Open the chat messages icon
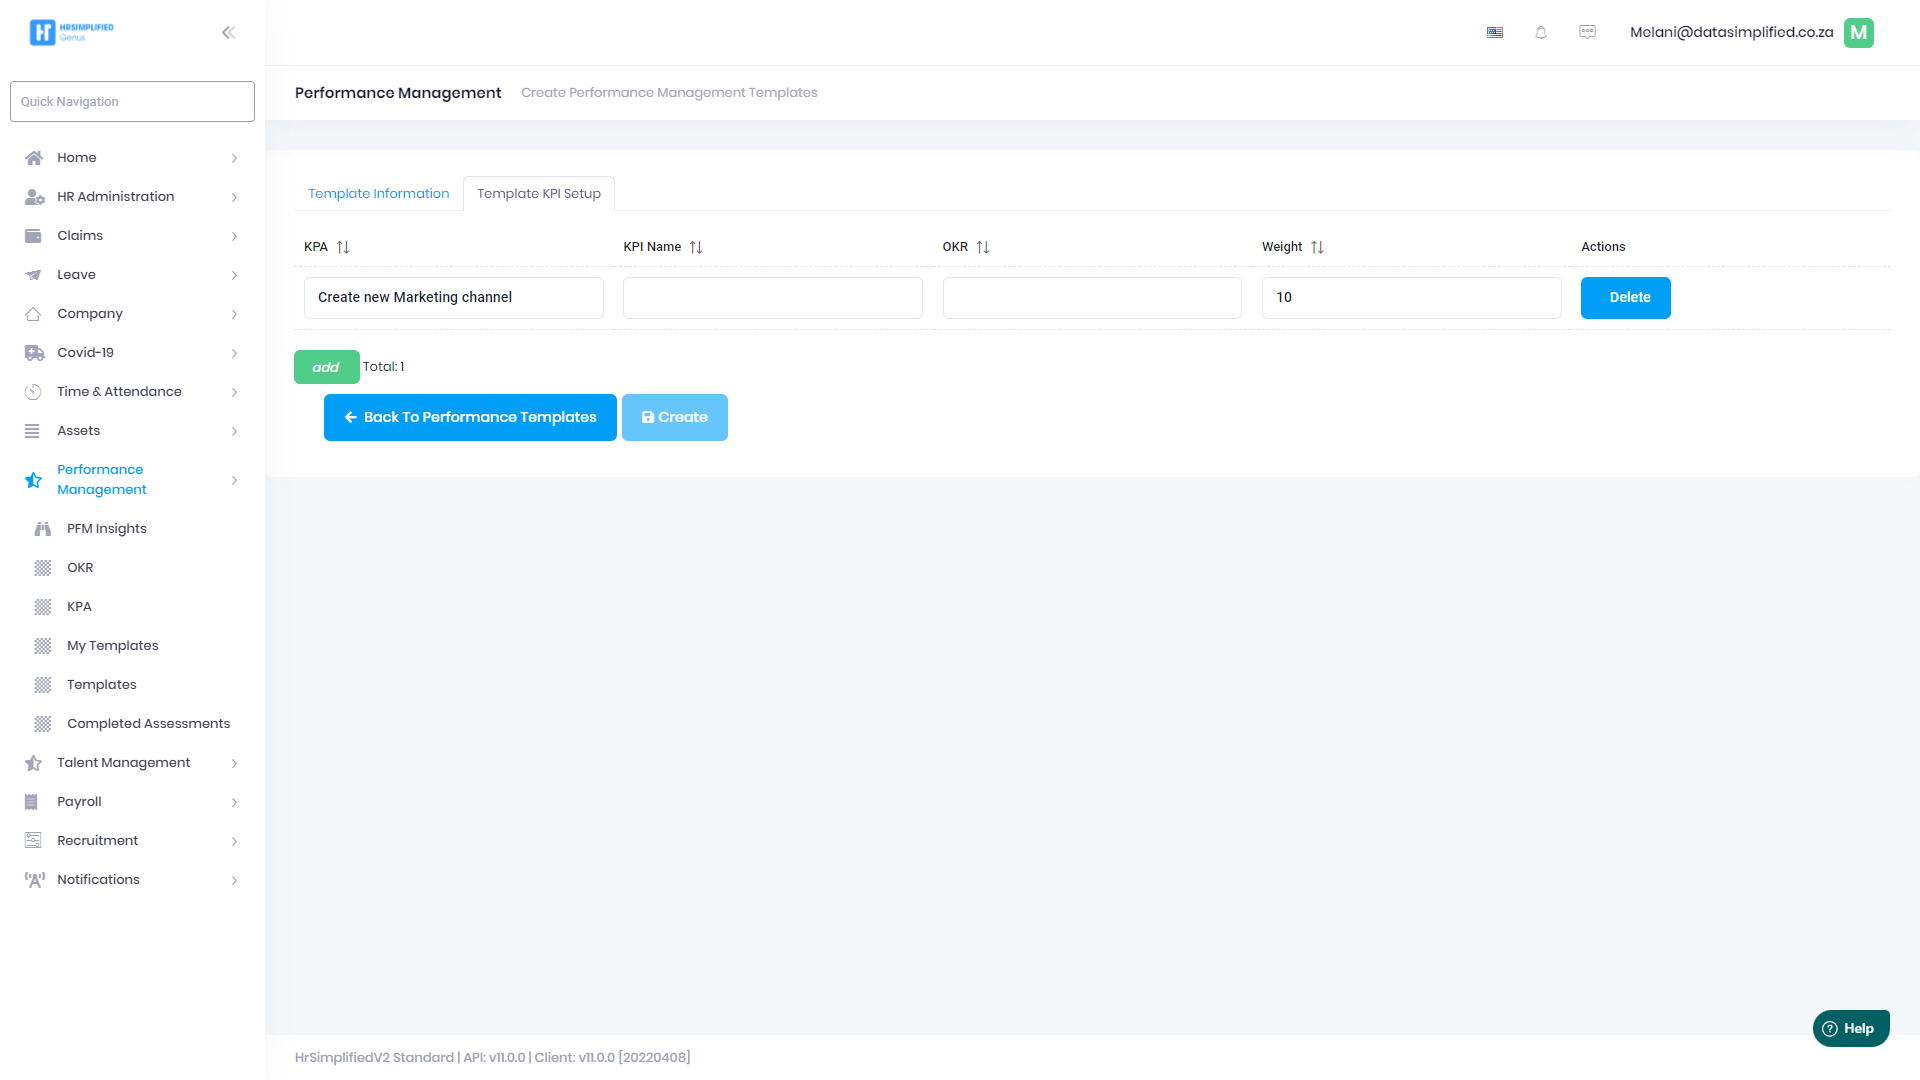The image size is (1920, 1080). point(1587,33)
